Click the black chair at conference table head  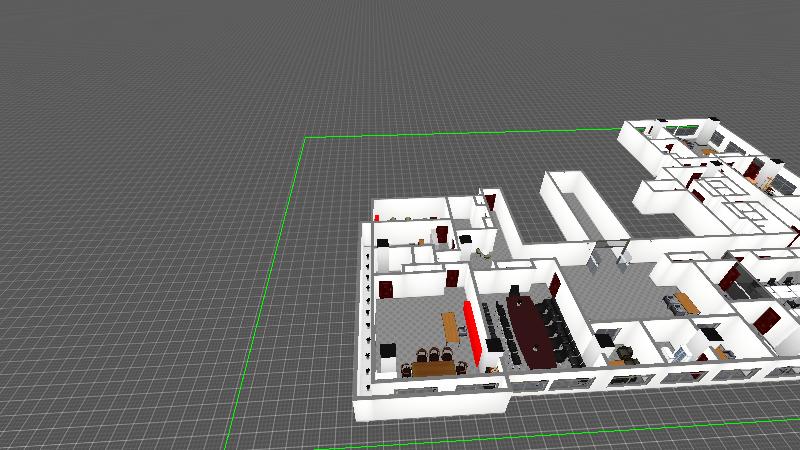(513, 290)
